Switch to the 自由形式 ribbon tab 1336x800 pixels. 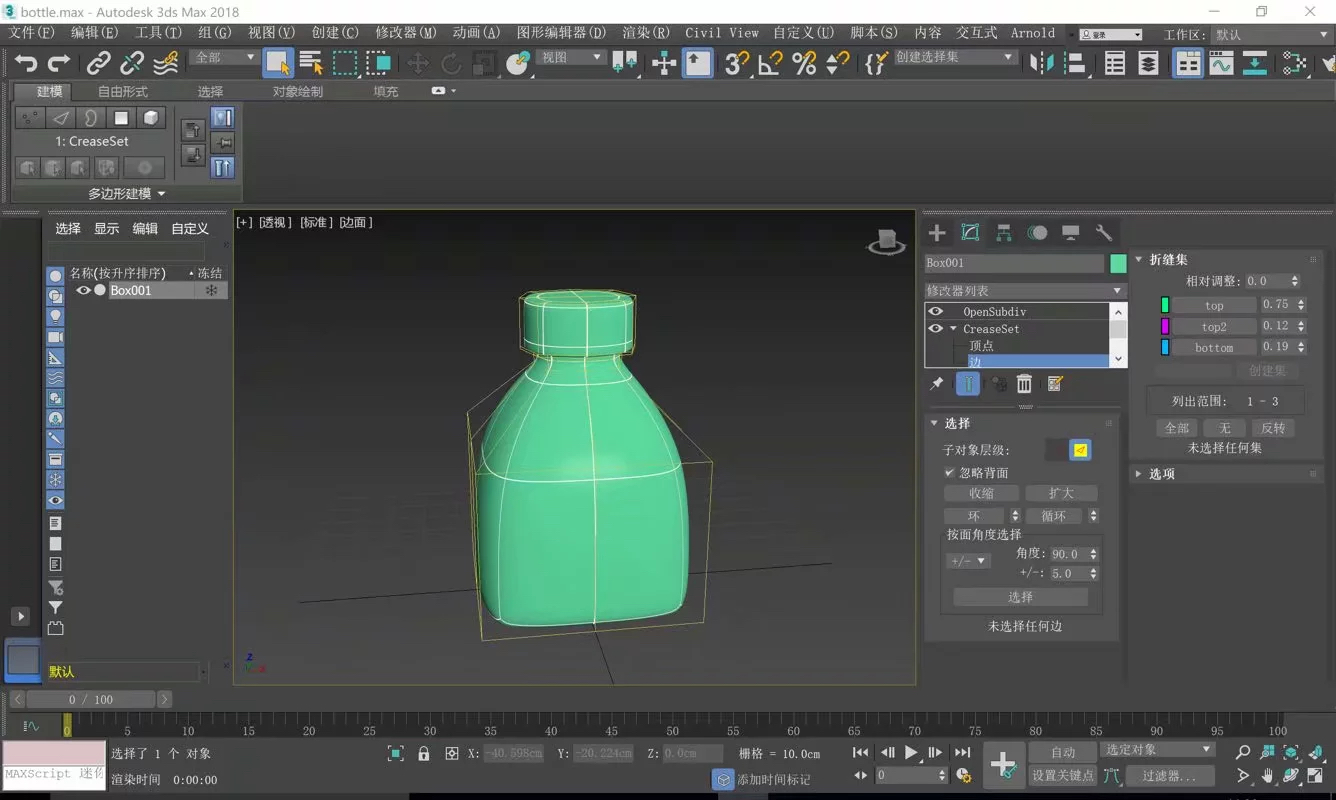(122, 92)
